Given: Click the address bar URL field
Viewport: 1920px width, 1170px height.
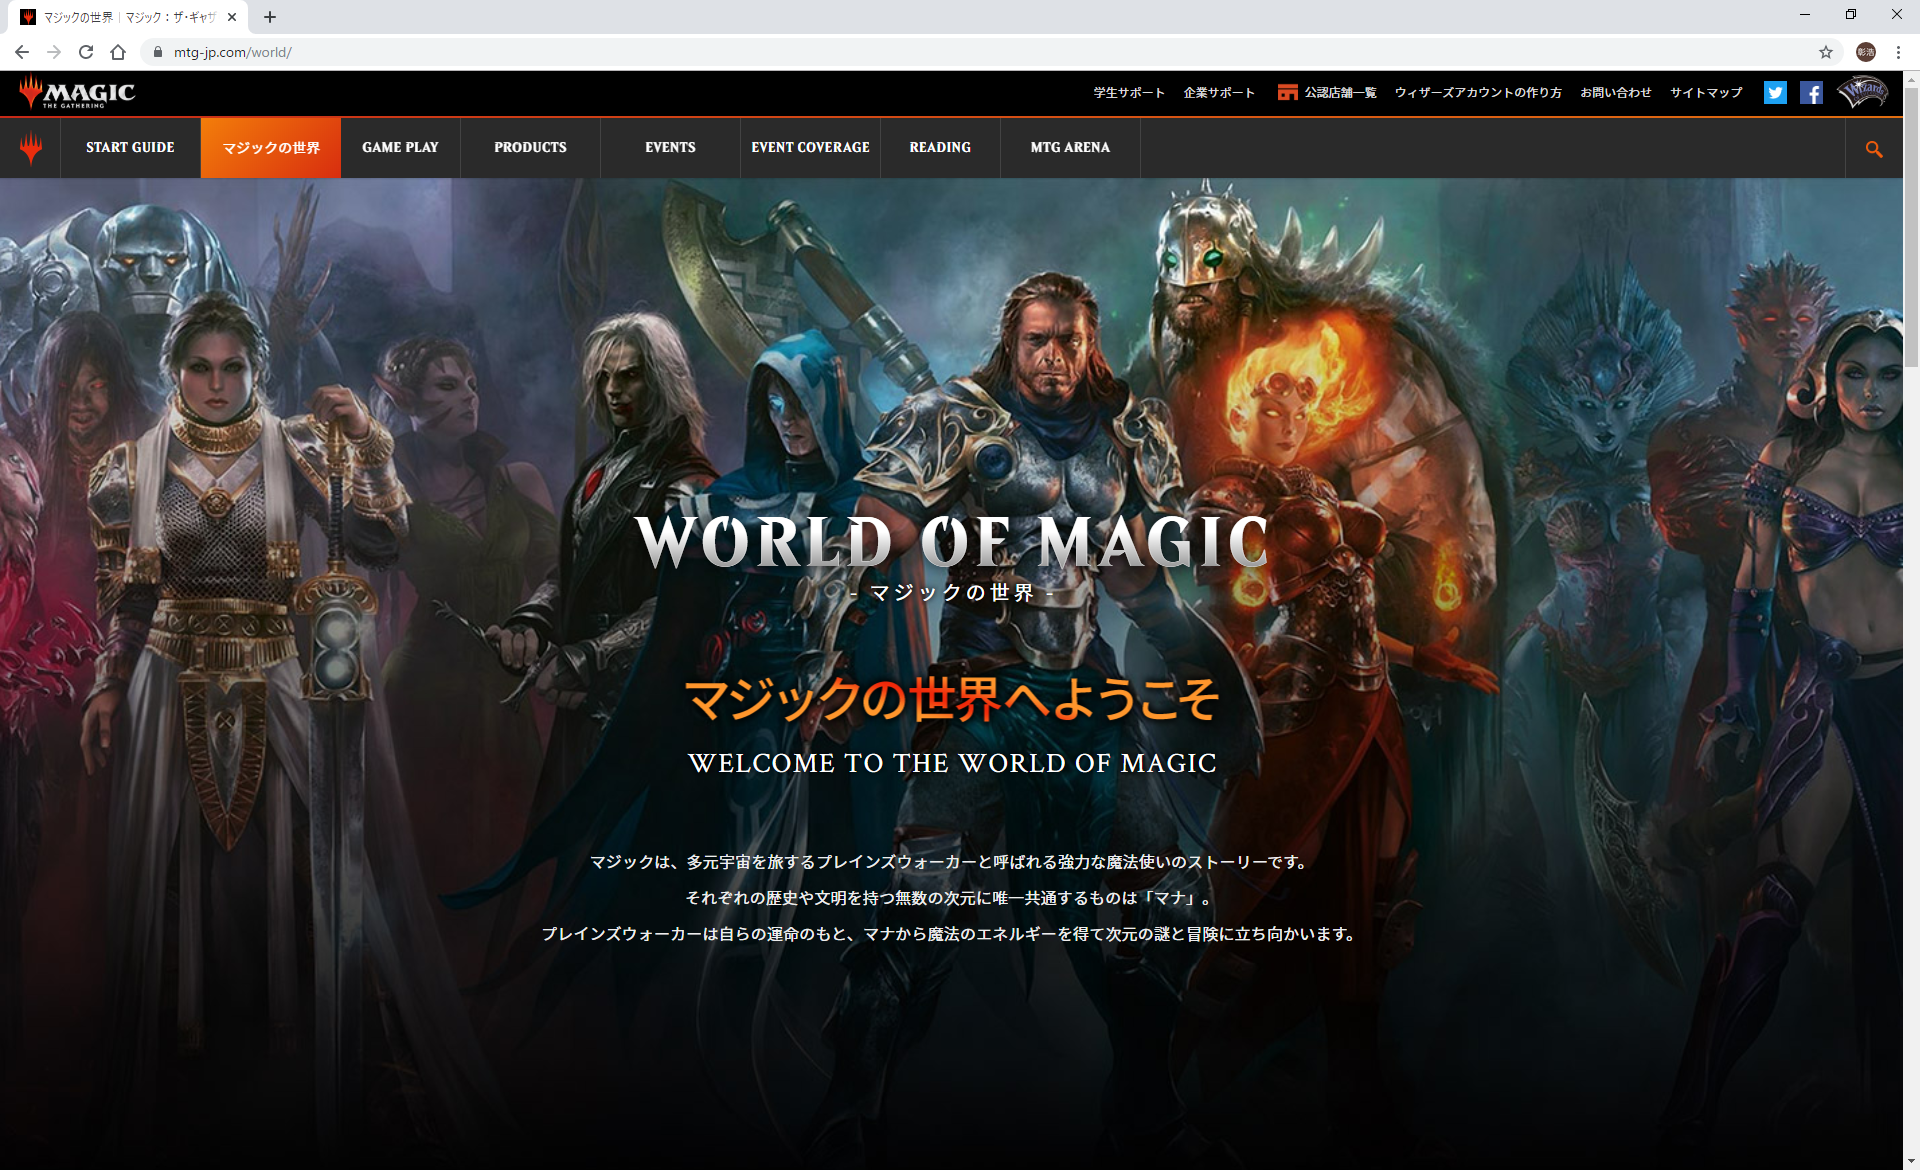Looking at the screenshot, I should click(x=990, y=52).
